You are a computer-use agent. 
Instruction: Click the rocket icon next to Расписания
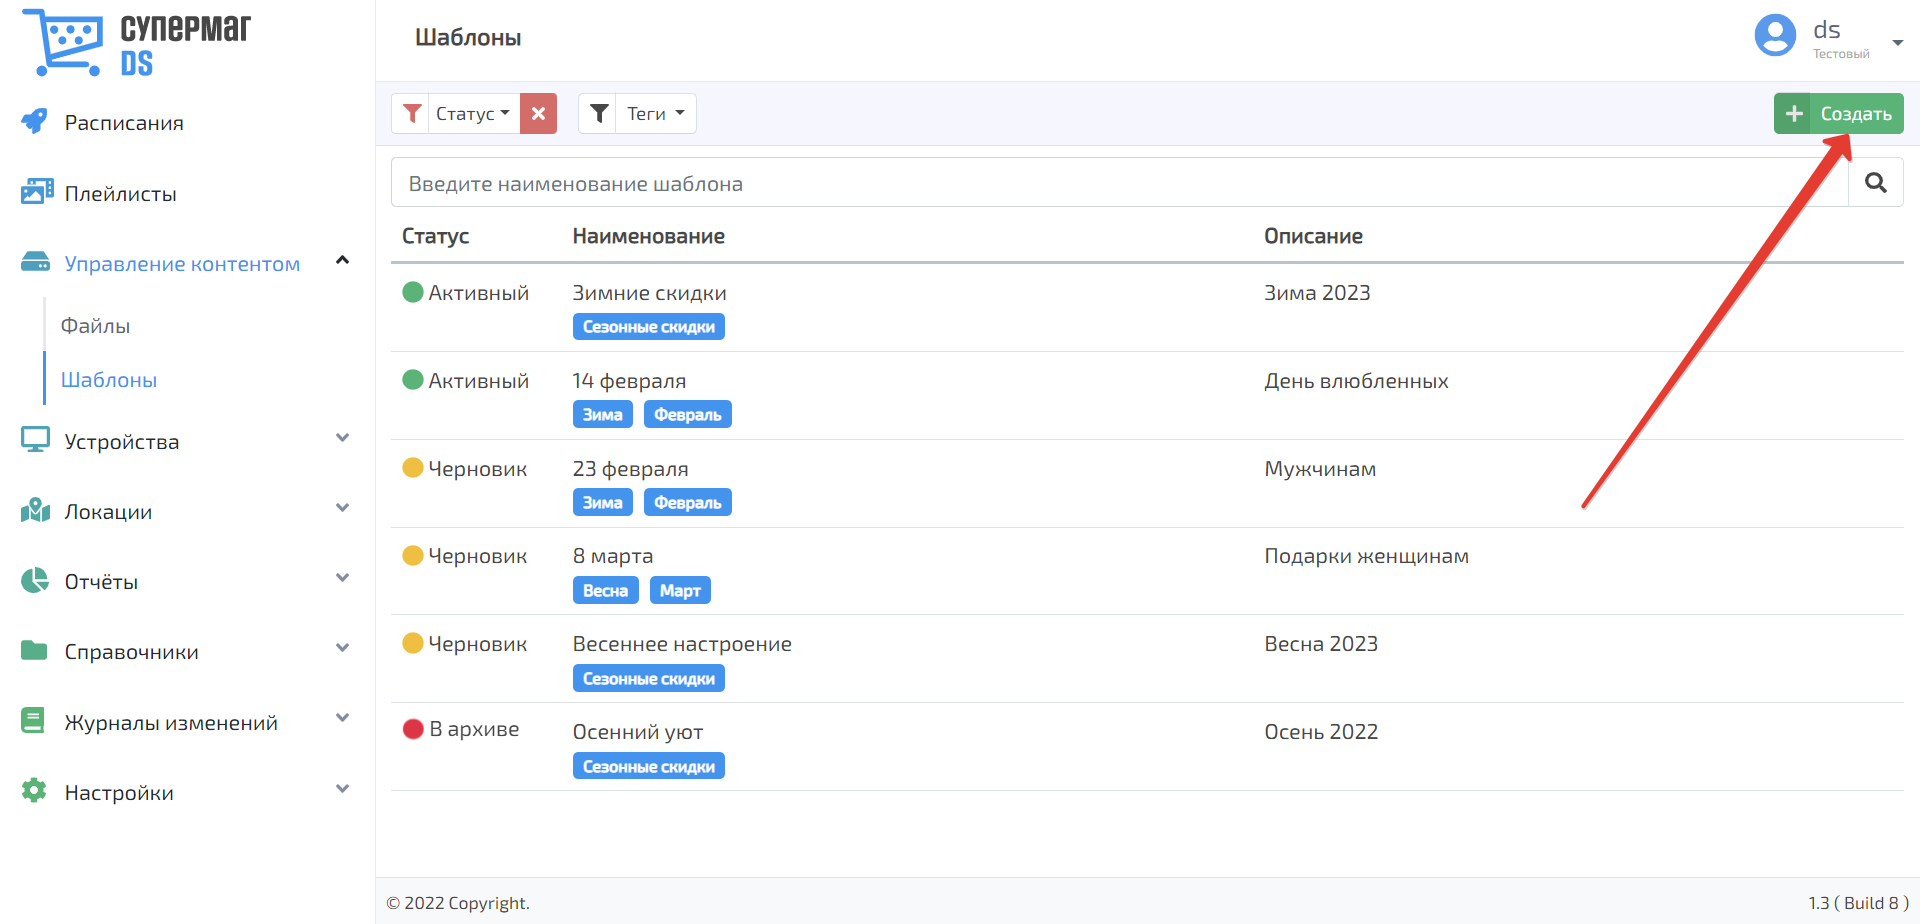(35, 122)
